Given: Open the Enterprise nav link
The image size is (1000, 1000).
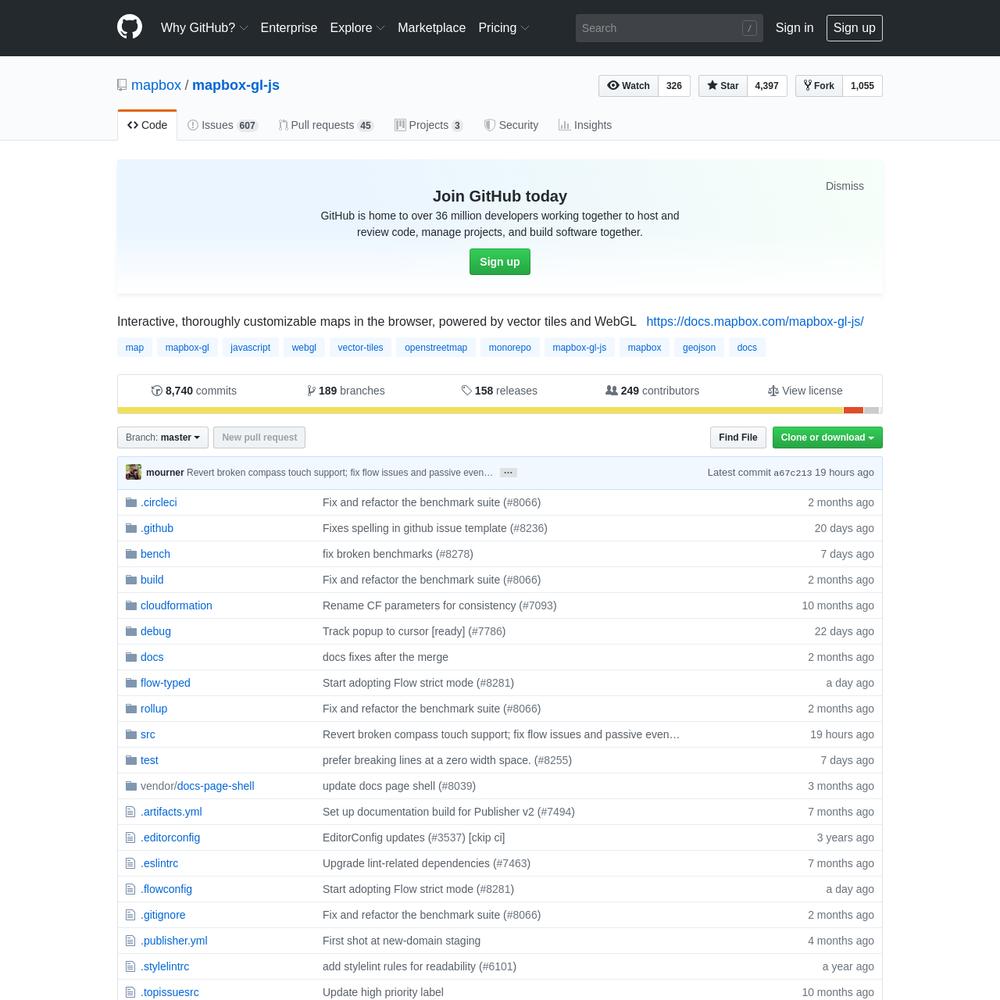Looking at the screenshot, I should pyautogui.click(x=289, y=28).
